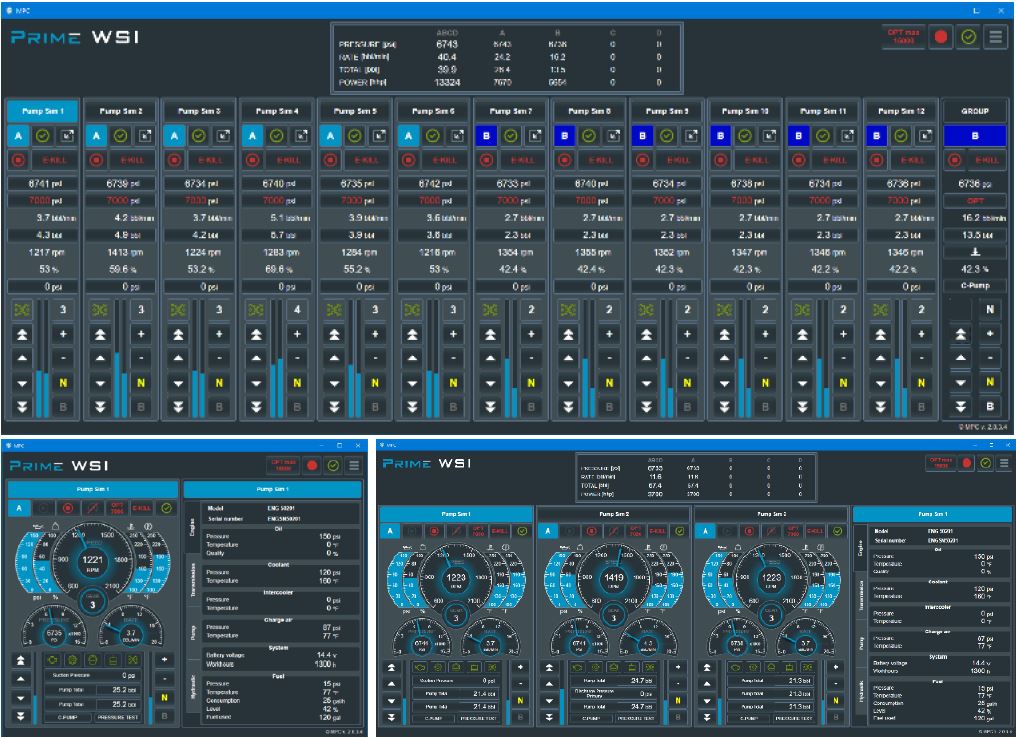Screen dimensions: 1016x738
Task: Expand Pump Sim 1 with its pop-out icon in the main window
Action: 67,135
